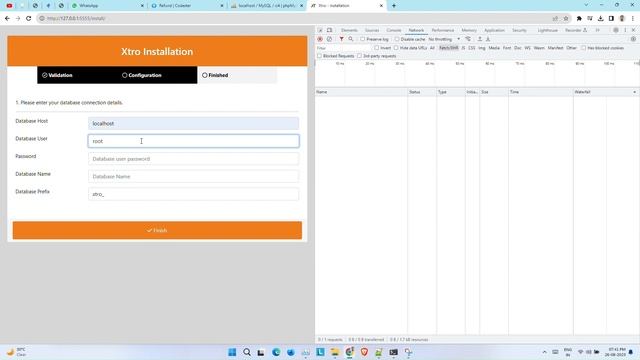Open the network search magnifier icon
This screenshot has height=360, width=640.
(x=351, y=39)
